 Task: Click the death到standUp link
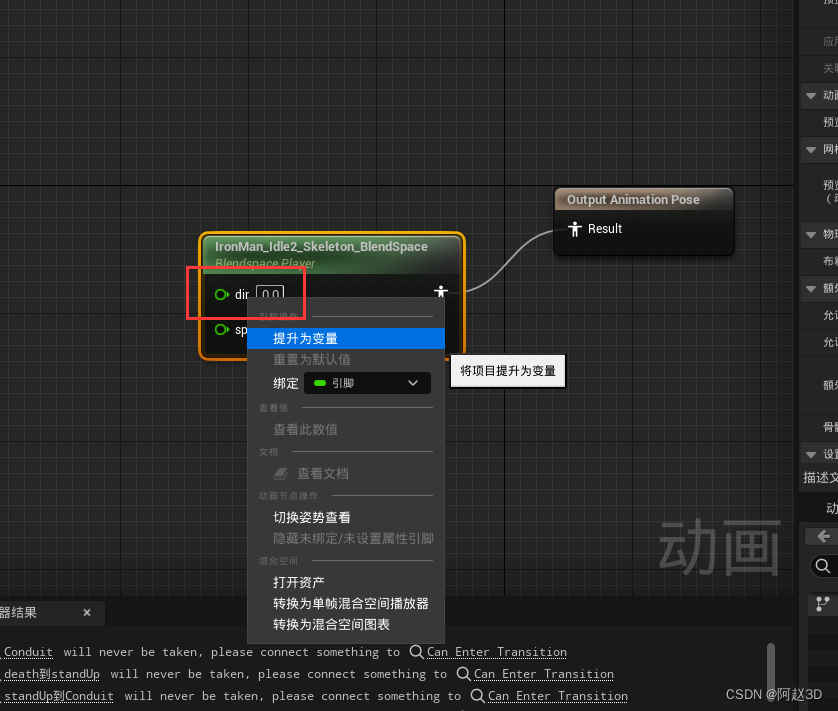tap(52, 674)
